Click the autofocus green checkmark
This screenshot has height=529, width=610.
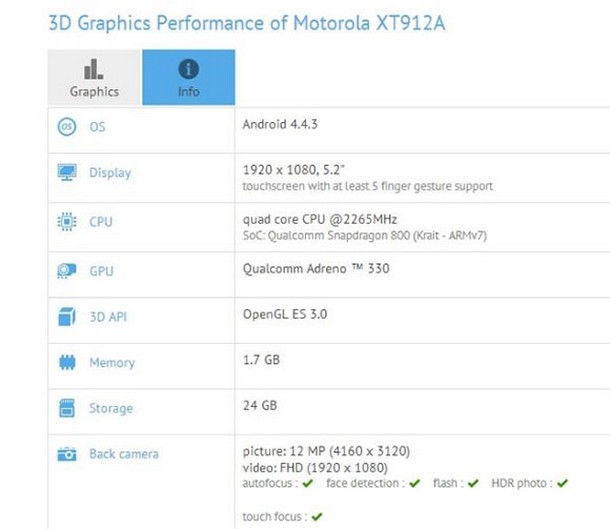tap(308, 483)
